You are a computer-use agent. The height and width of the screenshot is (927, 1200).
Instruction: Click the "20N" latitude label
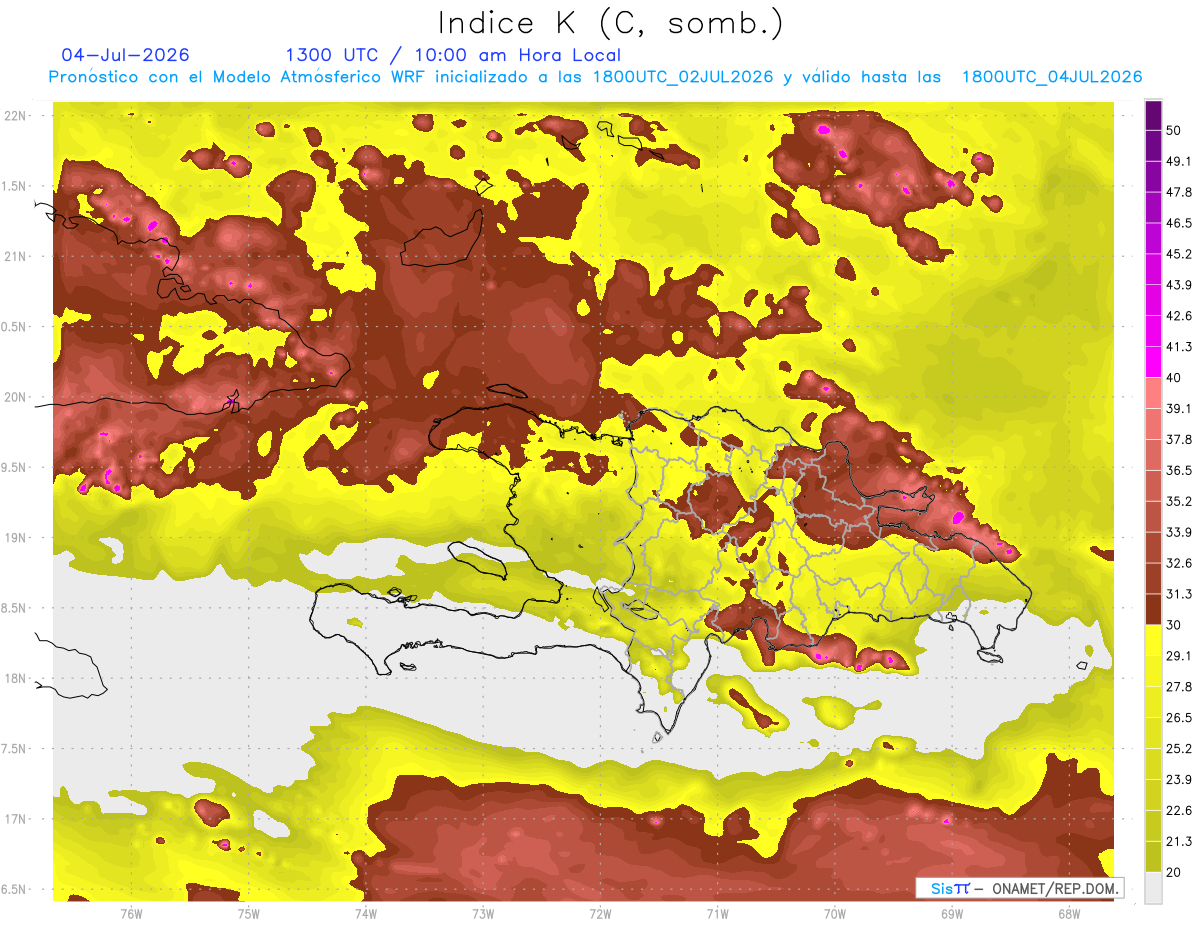pos(17,397)
